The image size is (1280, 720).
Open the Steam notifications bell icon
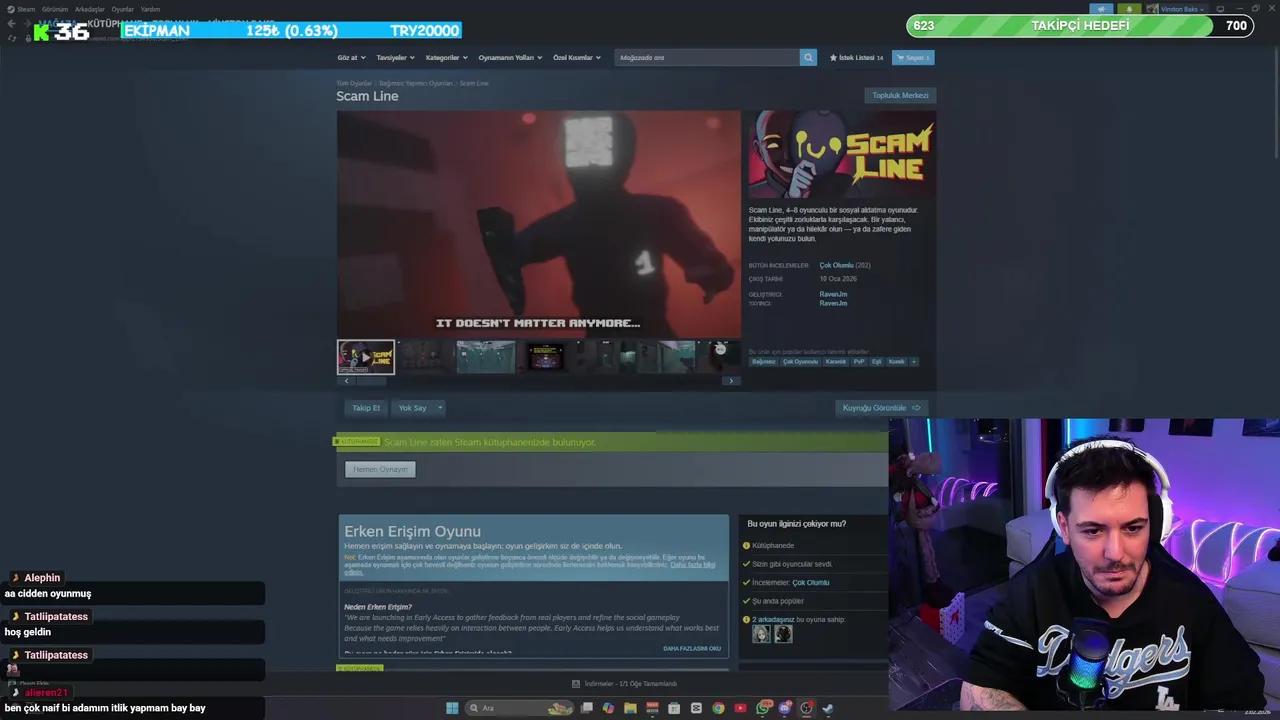click(x=1128, y=9)
